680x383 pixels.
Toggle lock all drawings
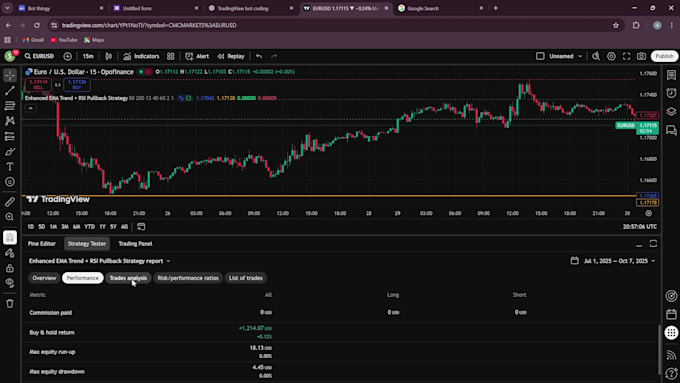coord(10,268)
